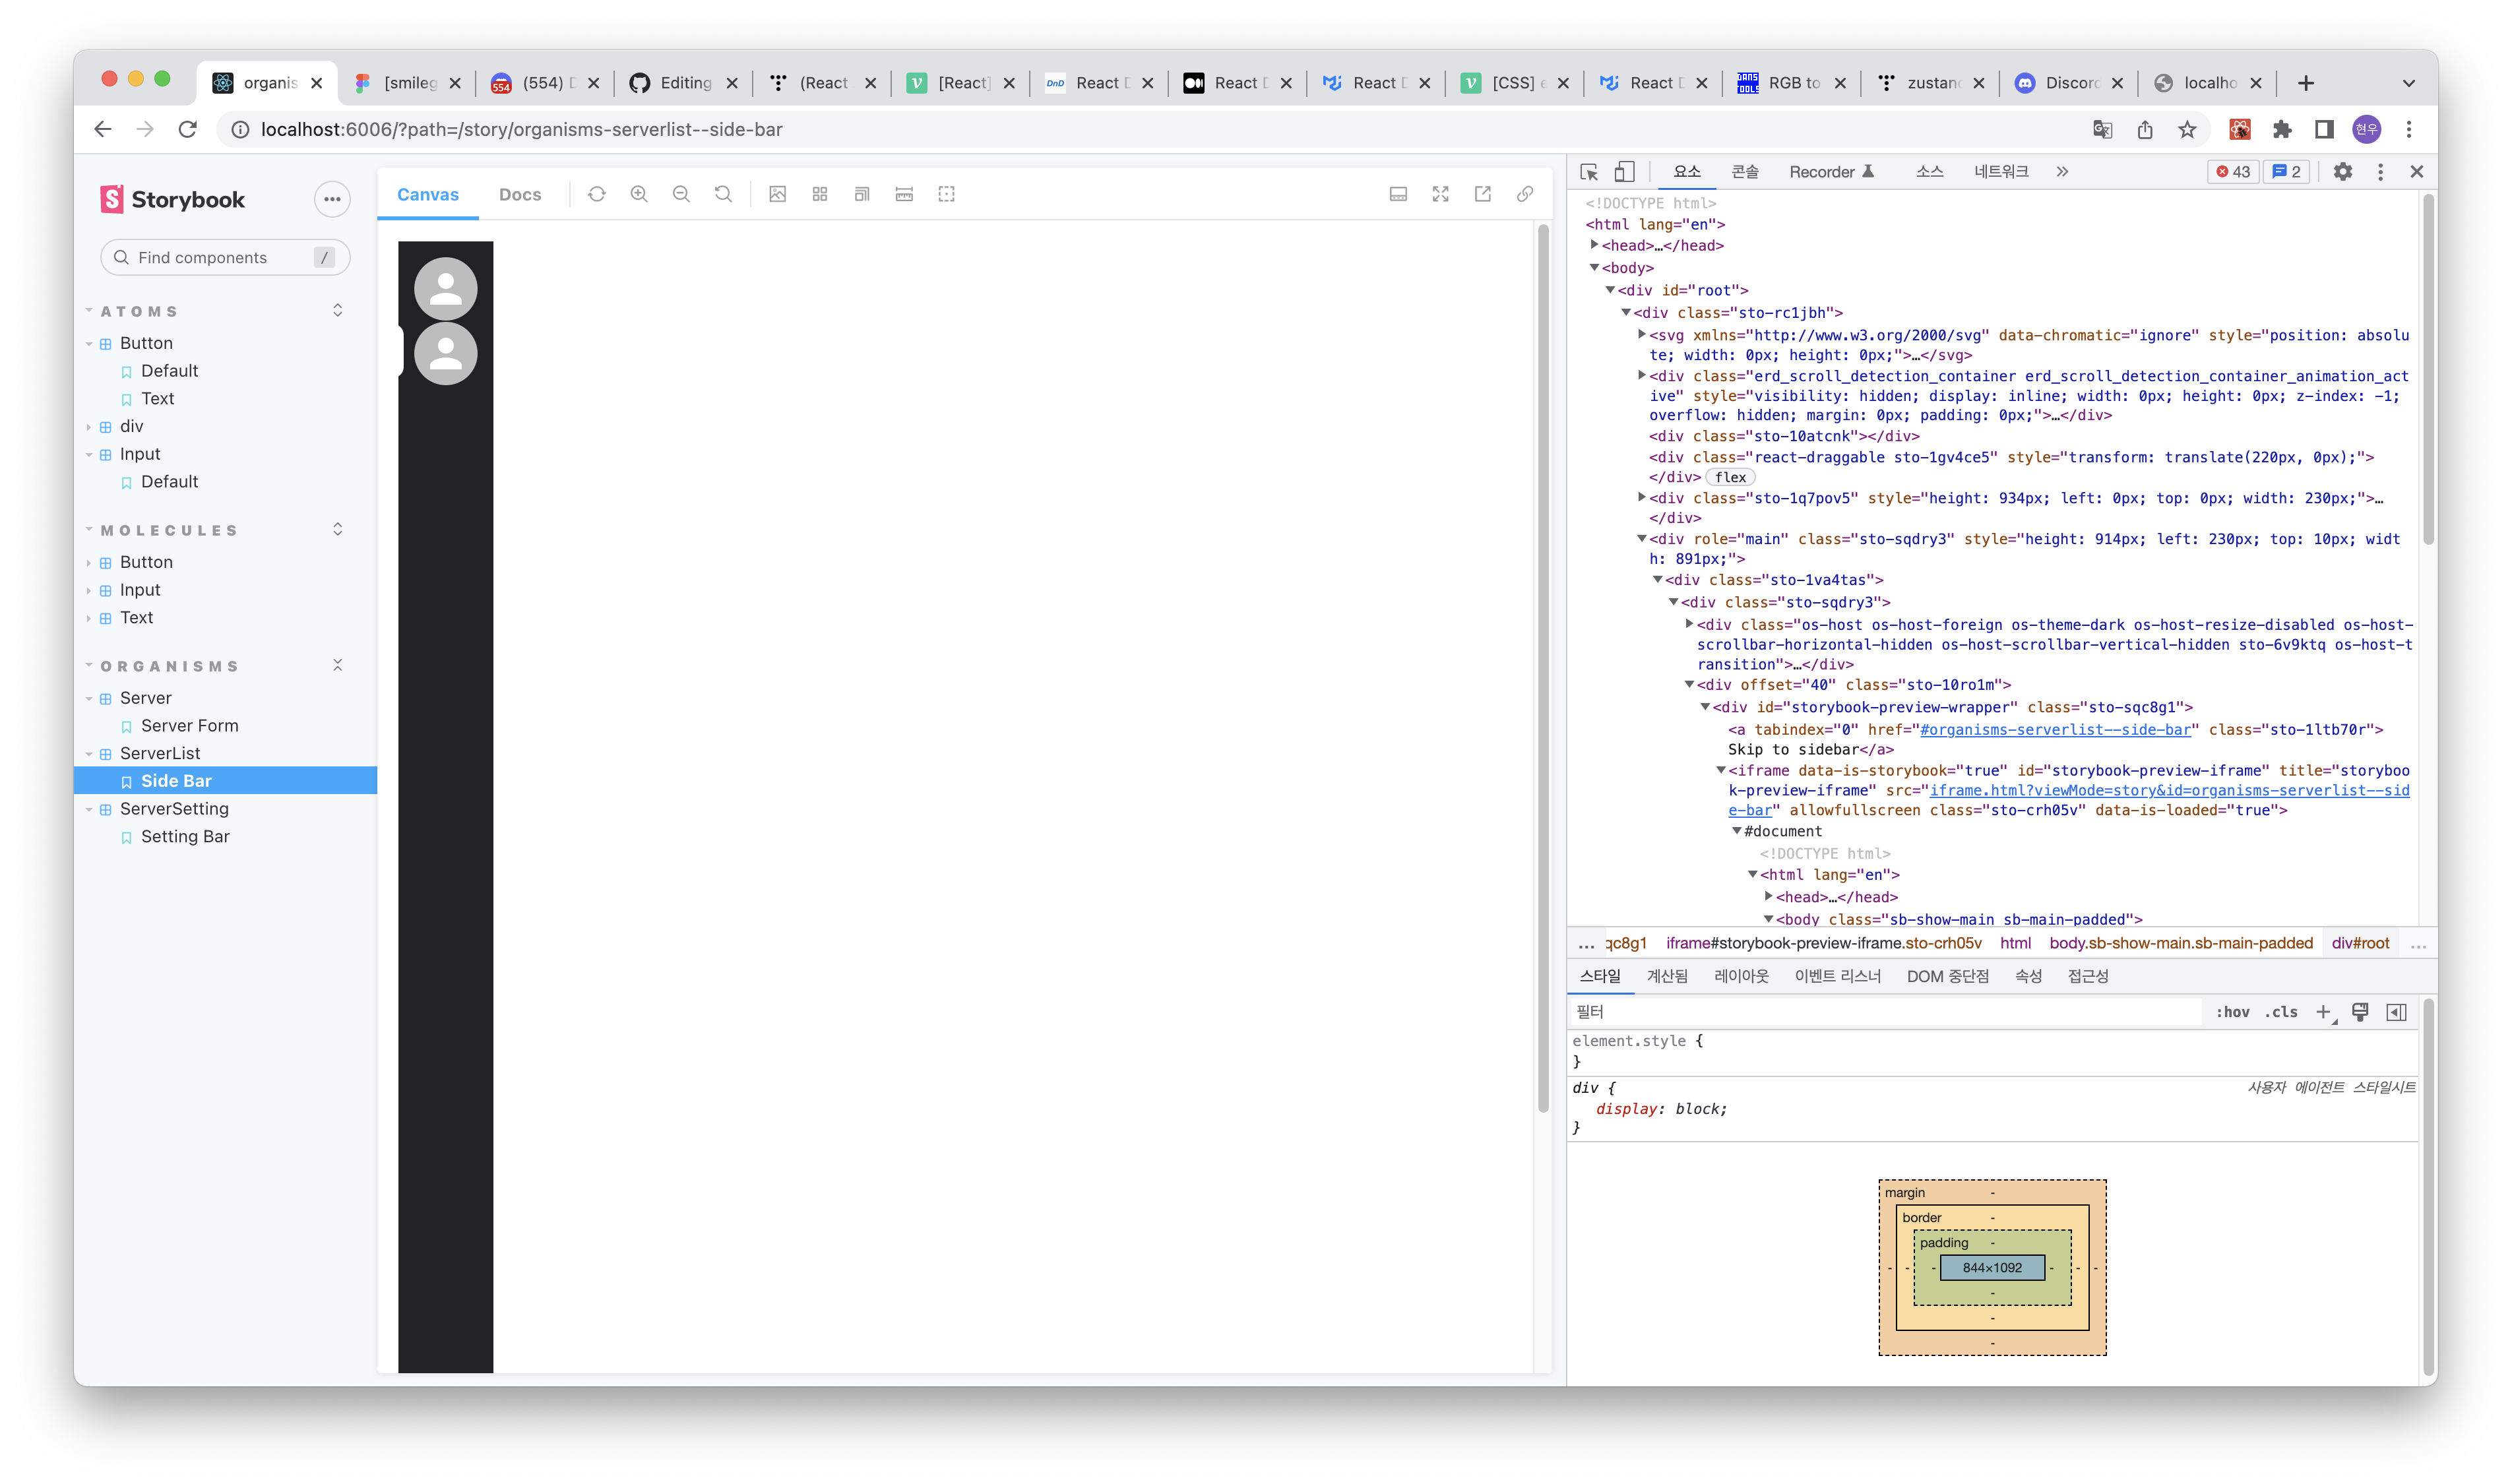Click DevTools inspect element picker icon
The height and width of the screenshot is (1484, 2512).
pyautogui.click(x=1589, y=172)
